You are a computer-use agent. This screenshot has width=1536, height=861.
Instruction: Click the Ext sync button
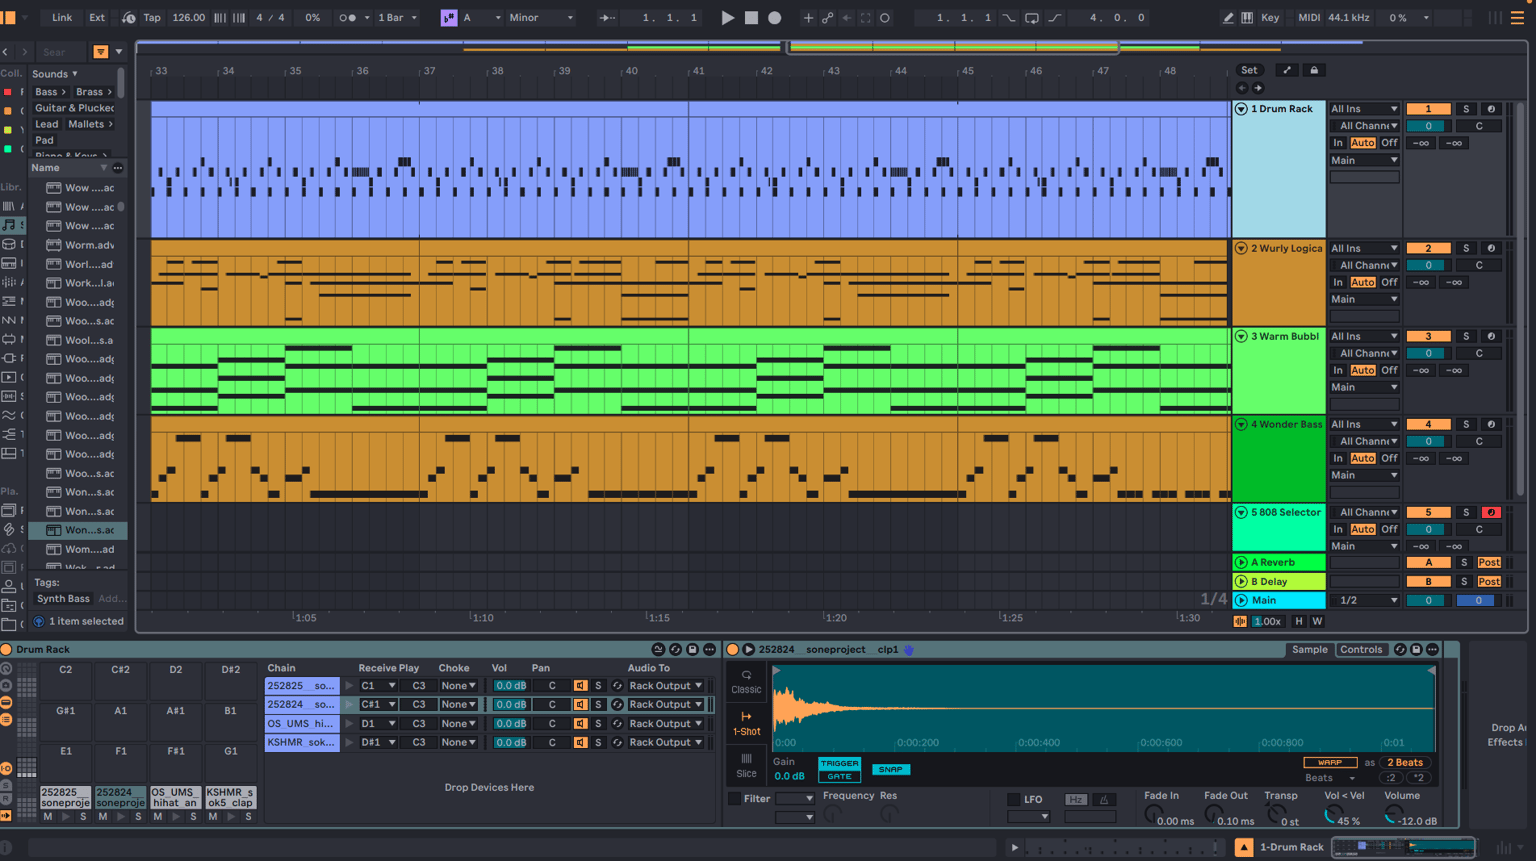(97, 18)
